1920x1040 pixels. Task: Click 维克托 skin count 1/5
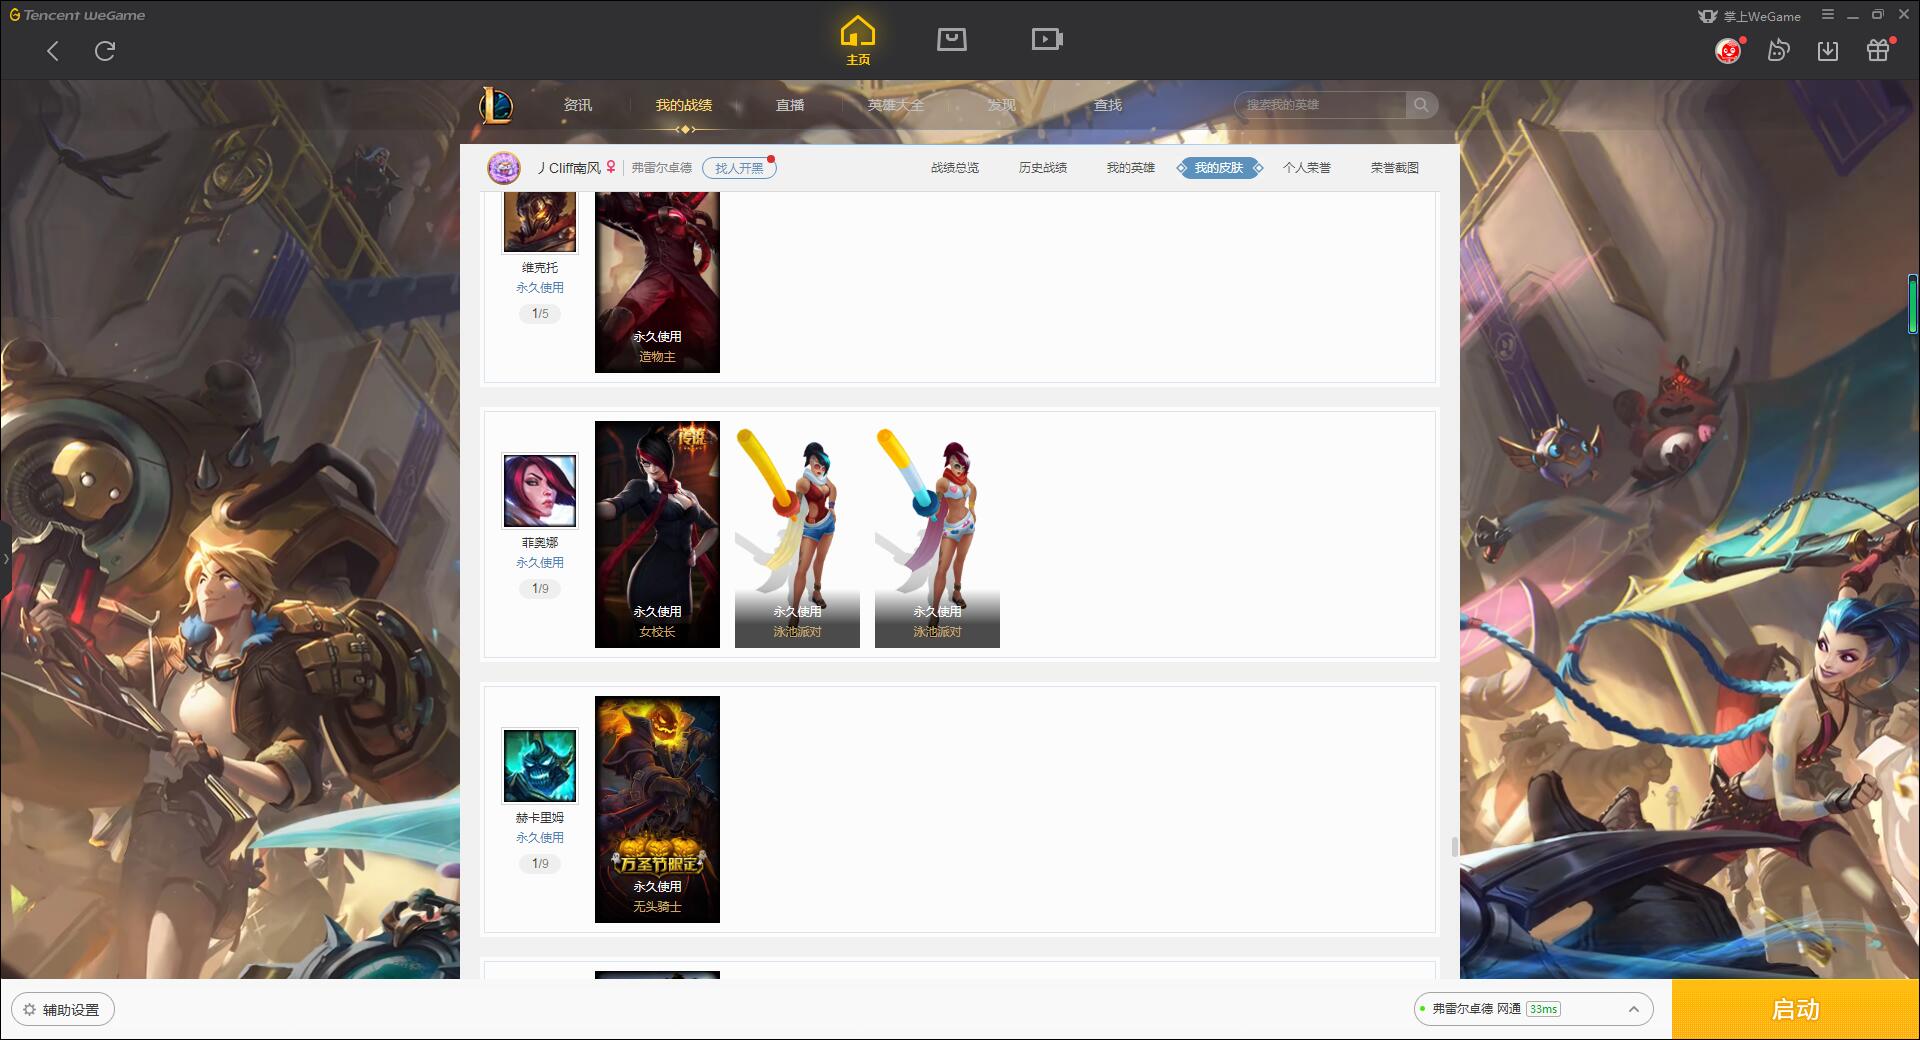(540, 314)
